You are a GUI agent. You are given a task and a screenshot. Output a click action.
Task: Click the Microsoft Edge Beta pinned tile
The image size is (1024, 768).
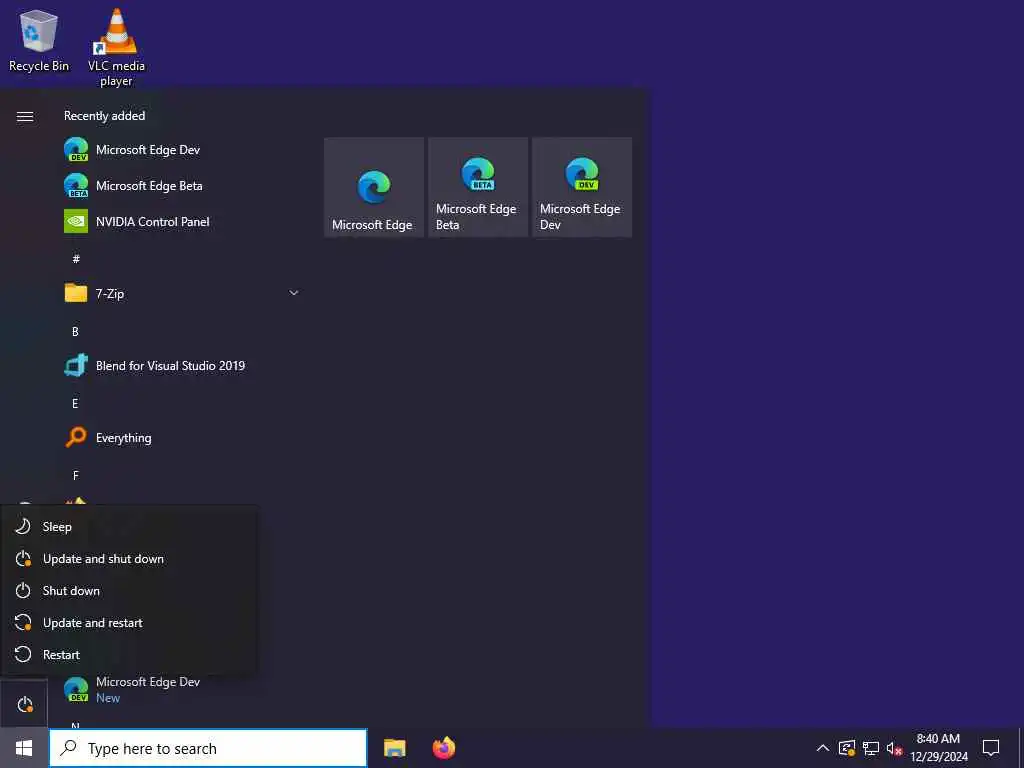(x=478, y=187)
